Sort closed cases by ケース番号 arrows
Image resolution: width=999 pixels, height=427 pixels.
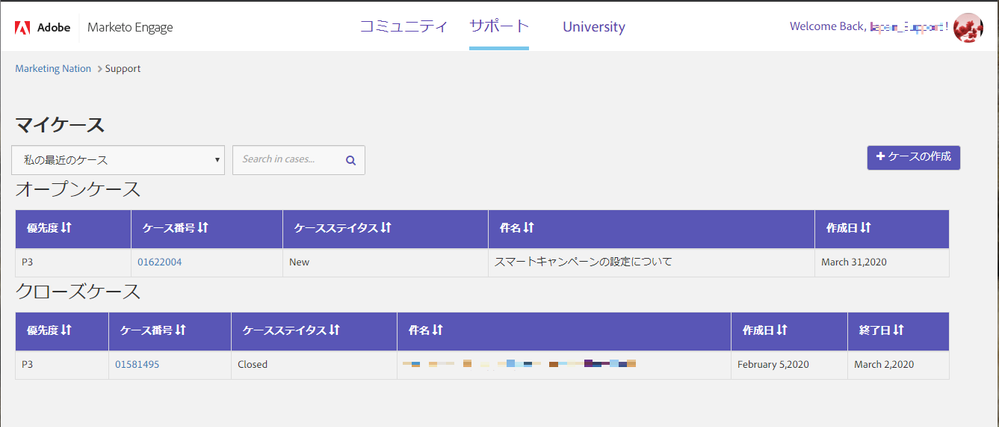point(181,330)
